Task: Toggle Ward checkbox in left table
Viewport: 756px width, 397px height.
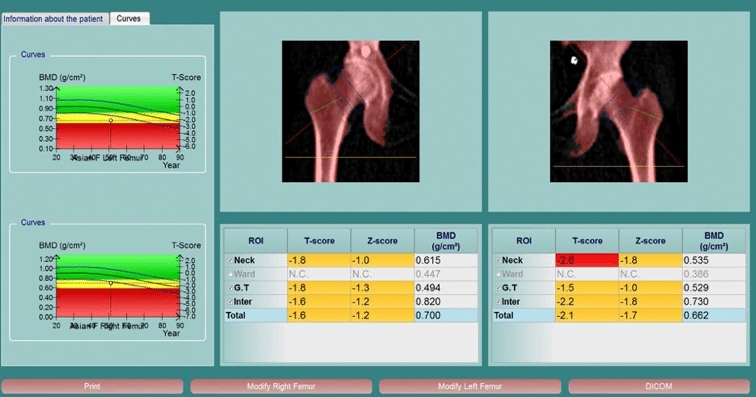Action: [230, 274]
